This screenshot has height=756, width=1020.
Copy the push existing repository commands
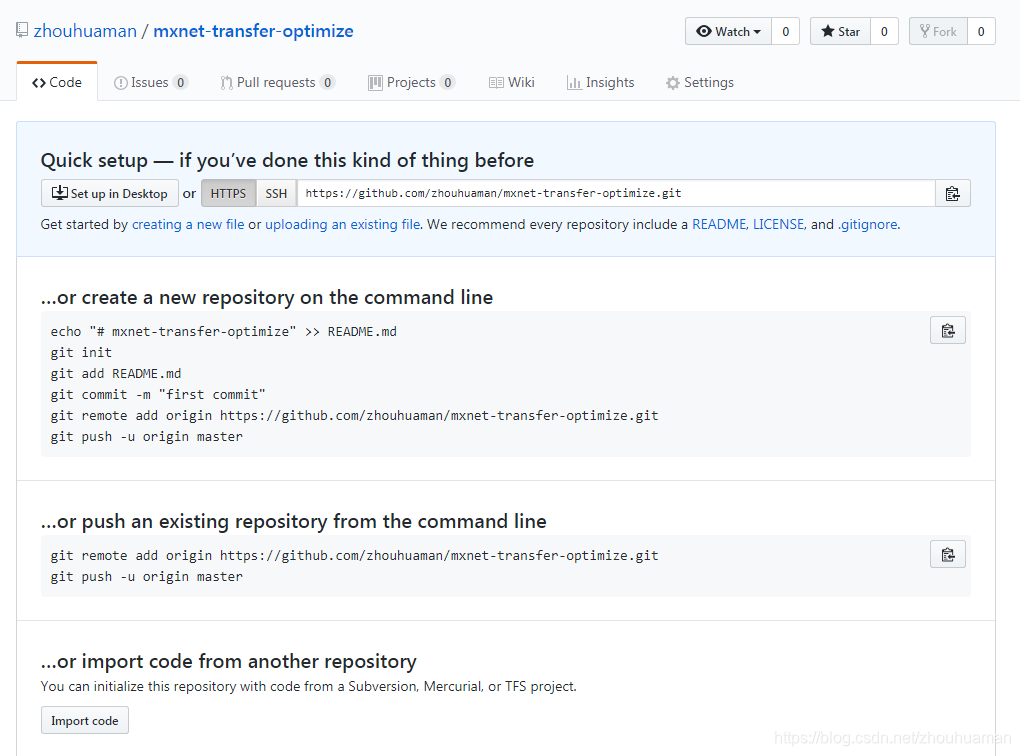948,554
